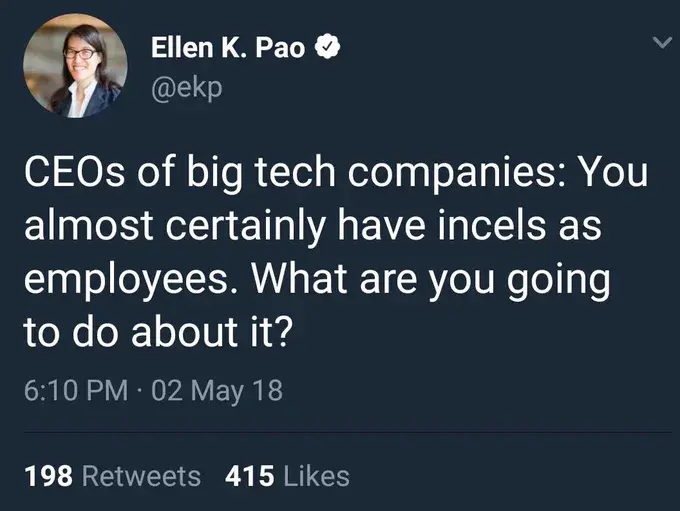Open the tweet options chevron menu

point(658,43)
